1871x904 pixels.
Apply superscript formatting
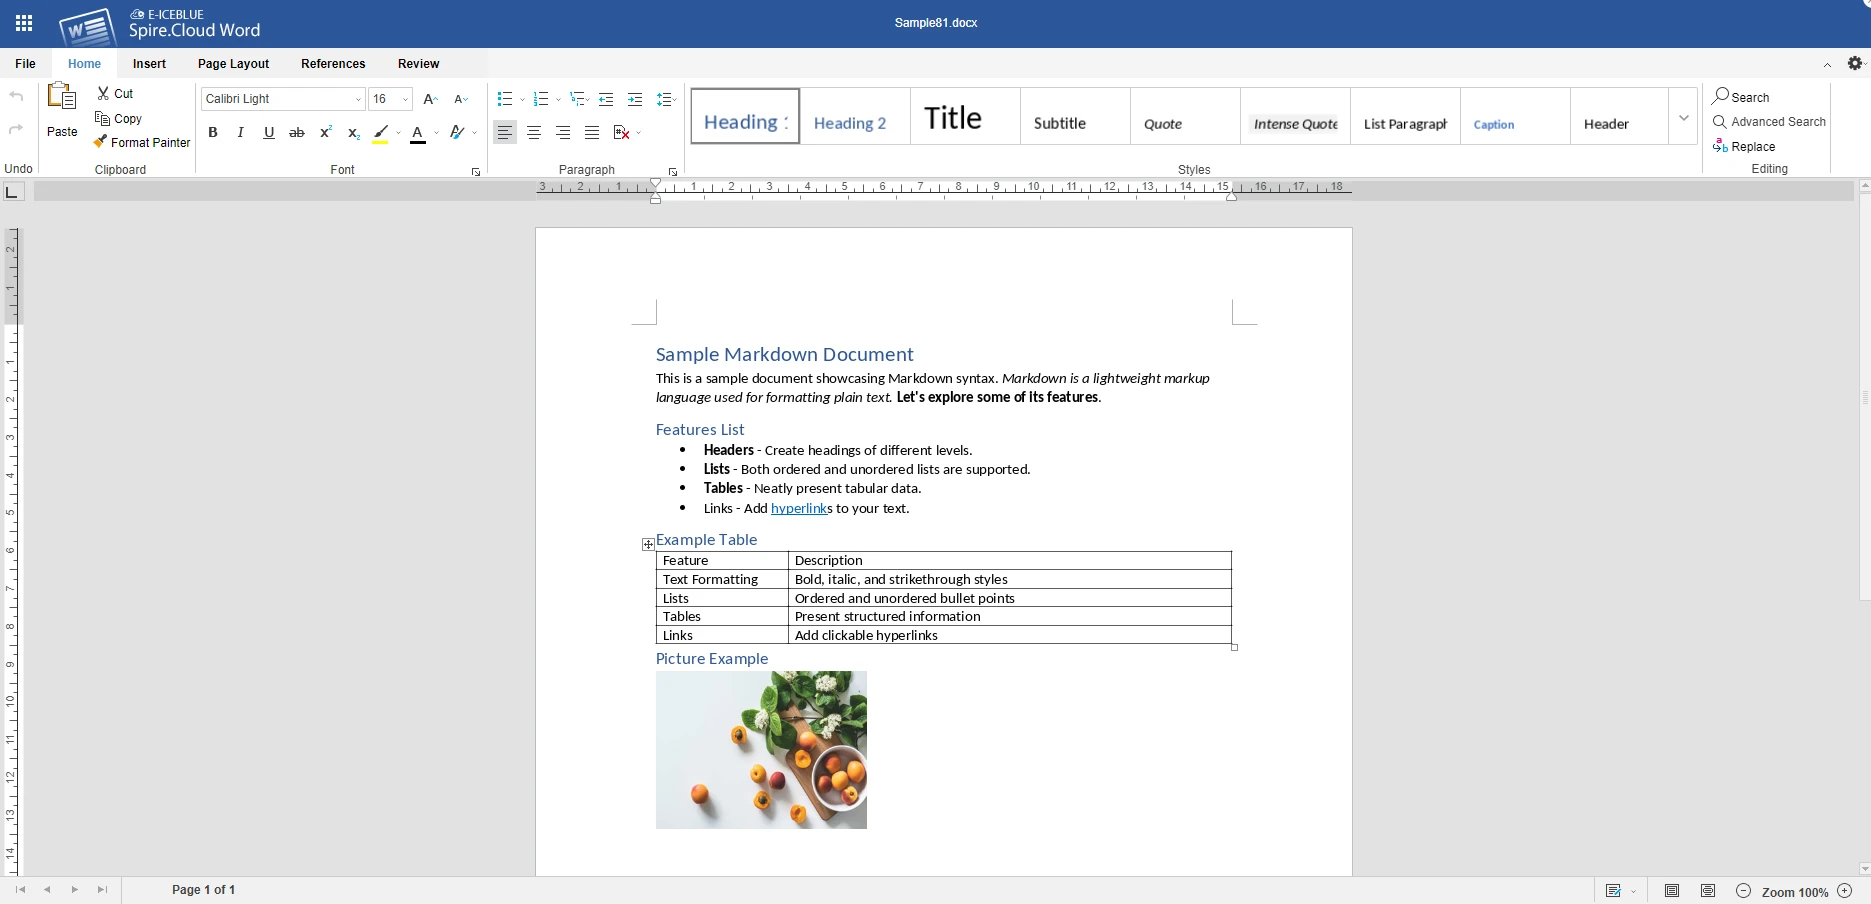click(x=325, y=132)
